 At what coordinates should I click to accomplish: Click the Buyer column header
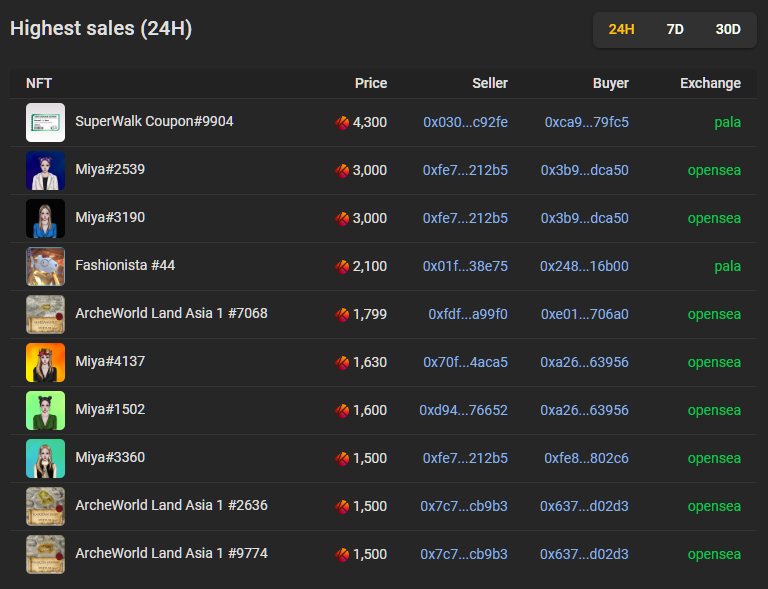(611, 83)
